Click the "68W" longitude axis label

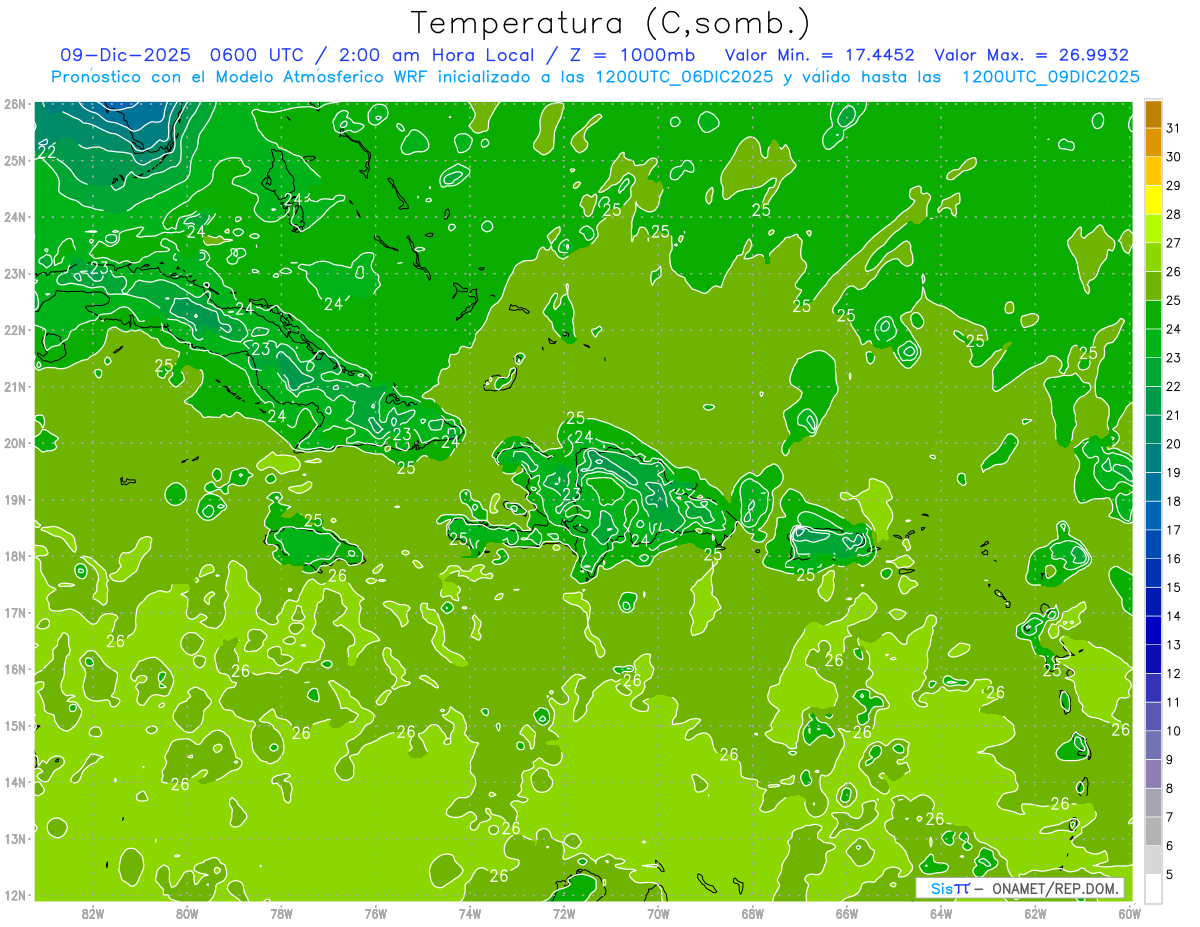[752, 912]
